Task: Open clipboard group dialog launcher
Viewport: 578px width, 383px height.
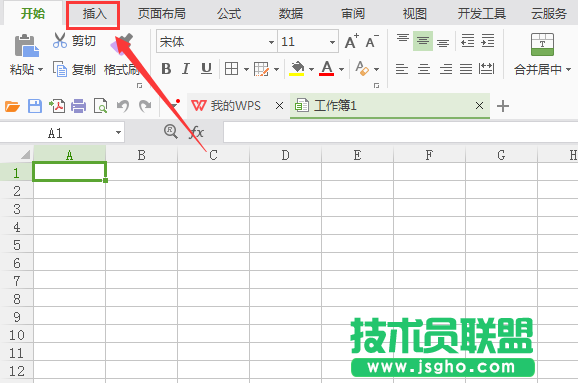Action: [139, 86]
